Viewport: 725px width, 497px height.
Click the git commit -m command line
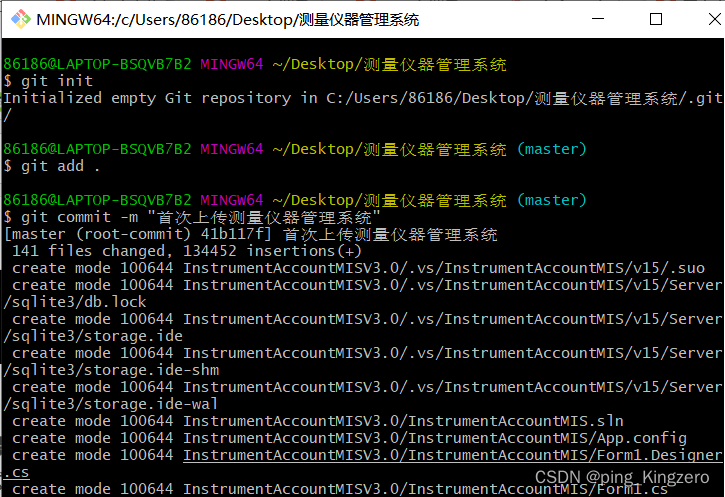(x=192, y=217)
